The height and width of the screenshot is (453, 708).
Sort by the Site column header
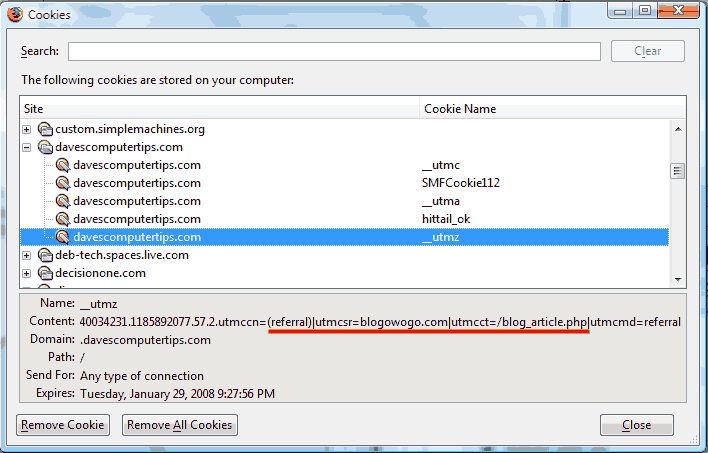point(220,109)
